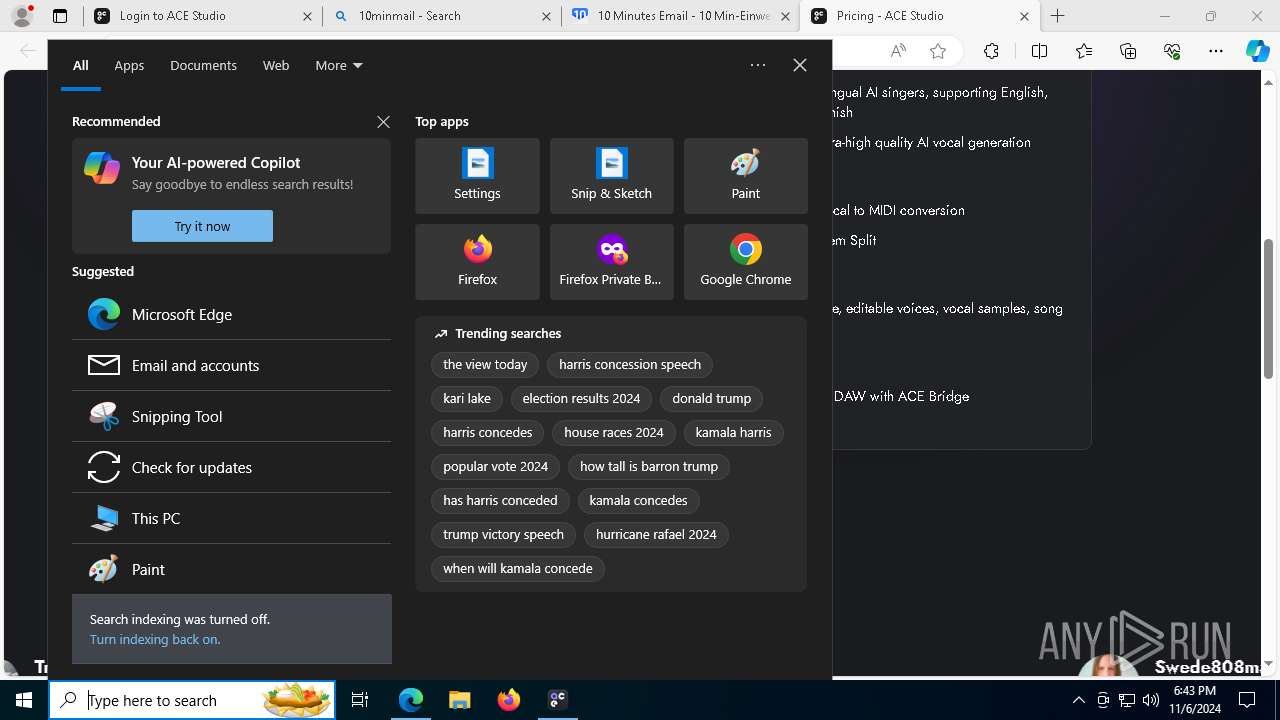Click the taskbar search input box

click(192, 700)
